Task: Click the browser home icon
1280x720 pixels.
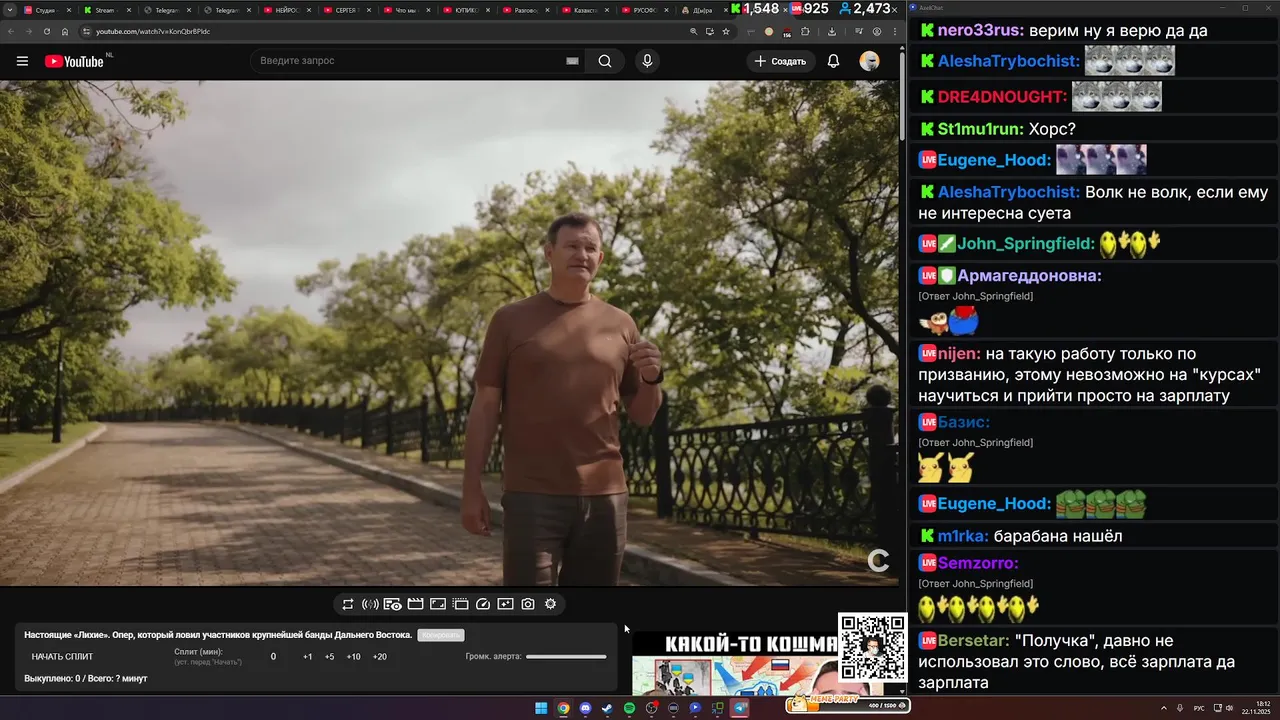Action: point(65,31)
